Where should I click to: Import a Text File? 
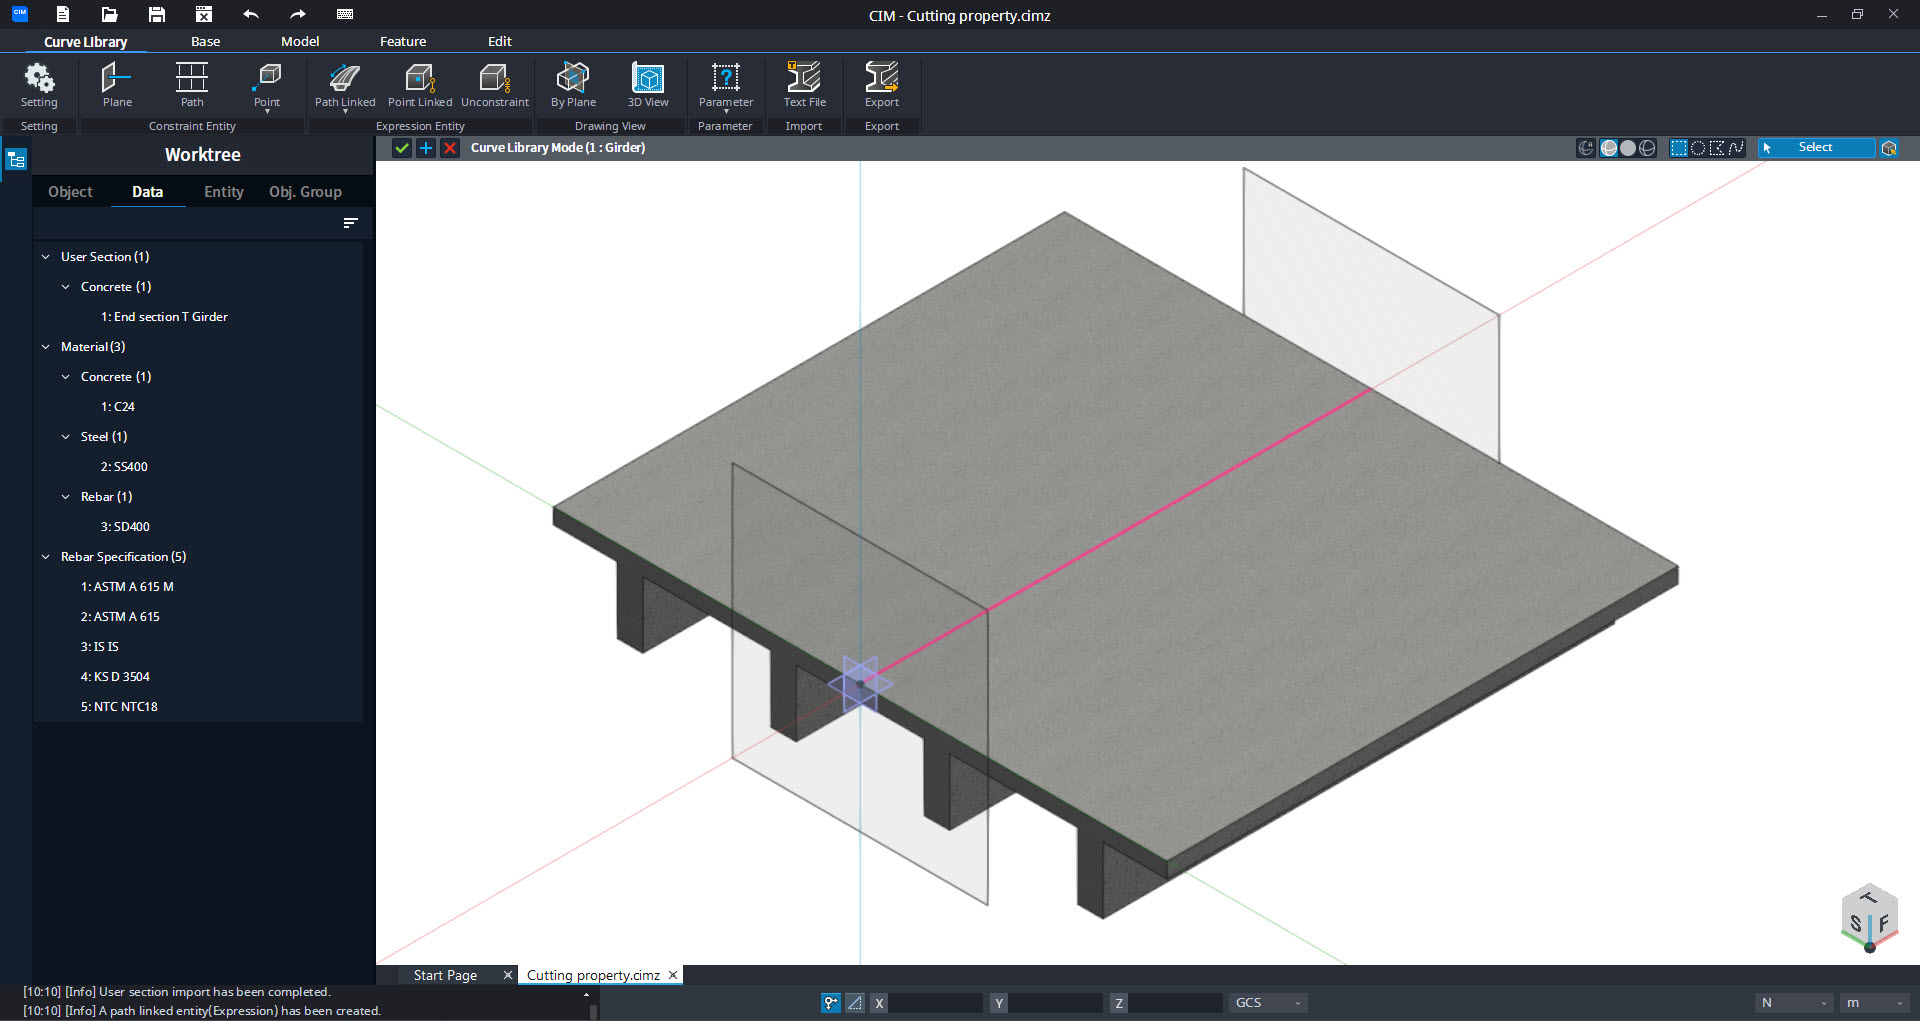tap(804, 85)
